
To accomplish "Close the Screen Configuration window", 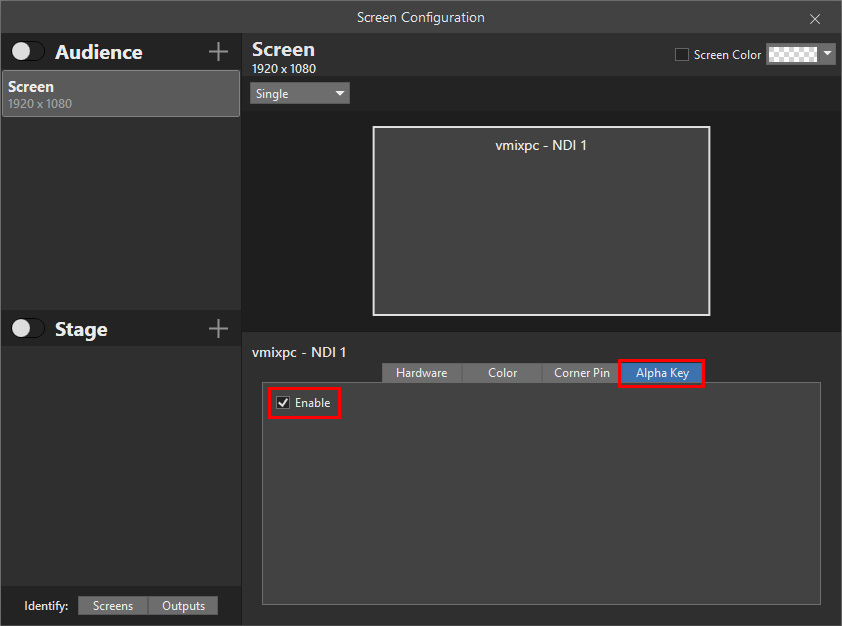I will point(815,18).
